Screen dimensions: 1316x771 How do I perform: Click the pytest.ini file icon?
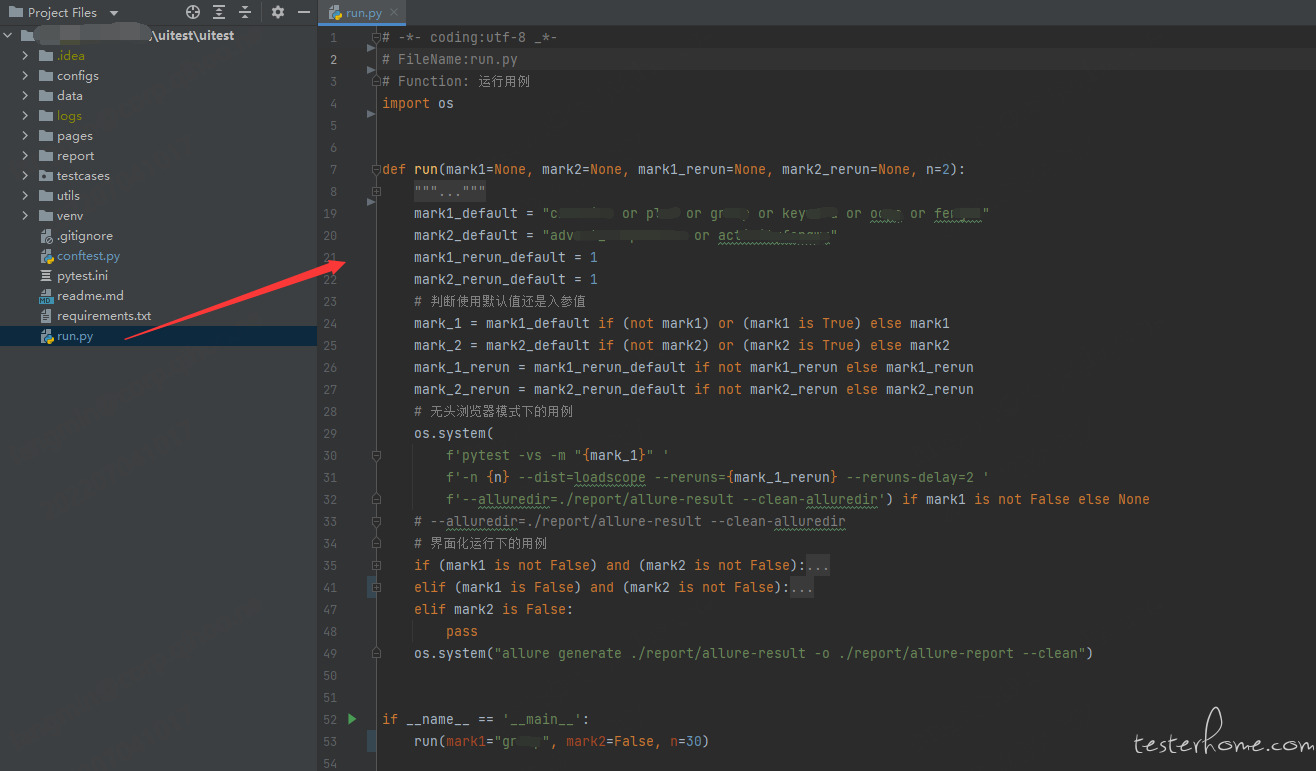point(46,276)
